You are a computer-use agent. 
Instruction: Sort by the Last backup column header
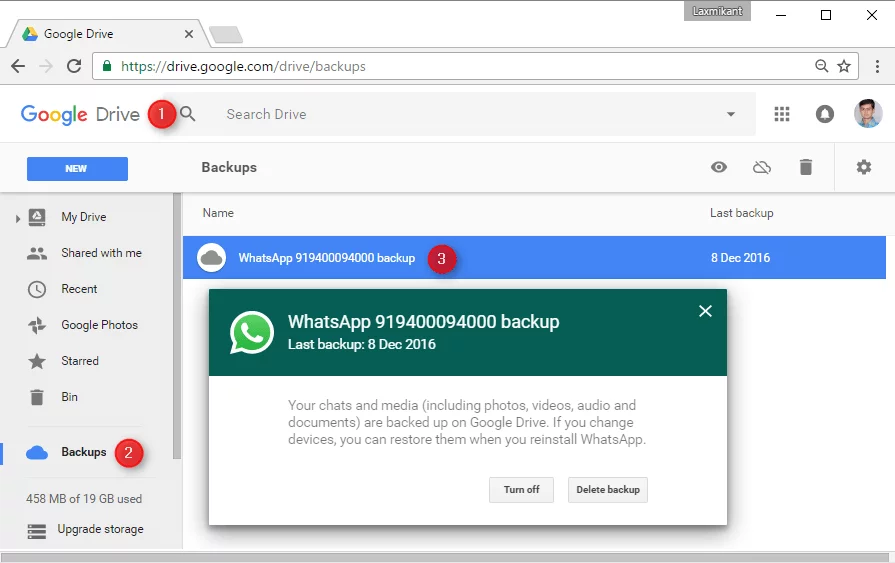741,213
